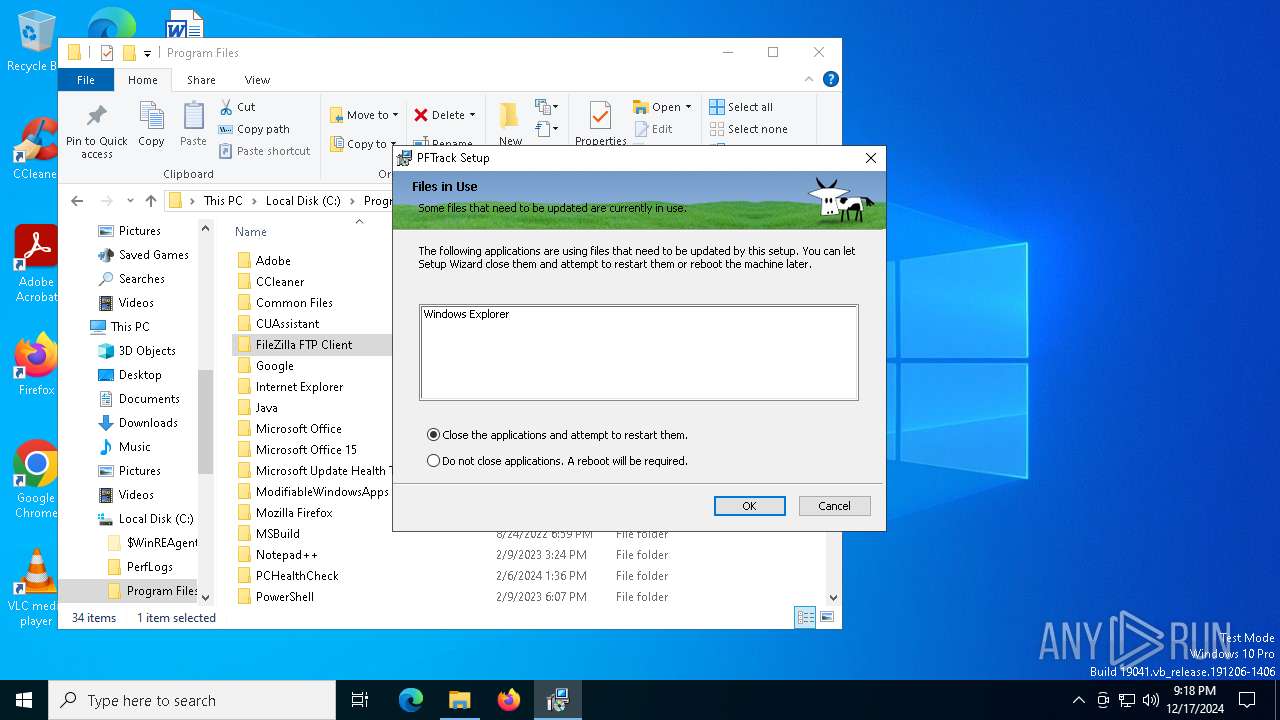The width and height of the screenshot is (1280, 720).
Task: Select the FileZilla FTP Client folder
Action: click(x=304, y=345)
